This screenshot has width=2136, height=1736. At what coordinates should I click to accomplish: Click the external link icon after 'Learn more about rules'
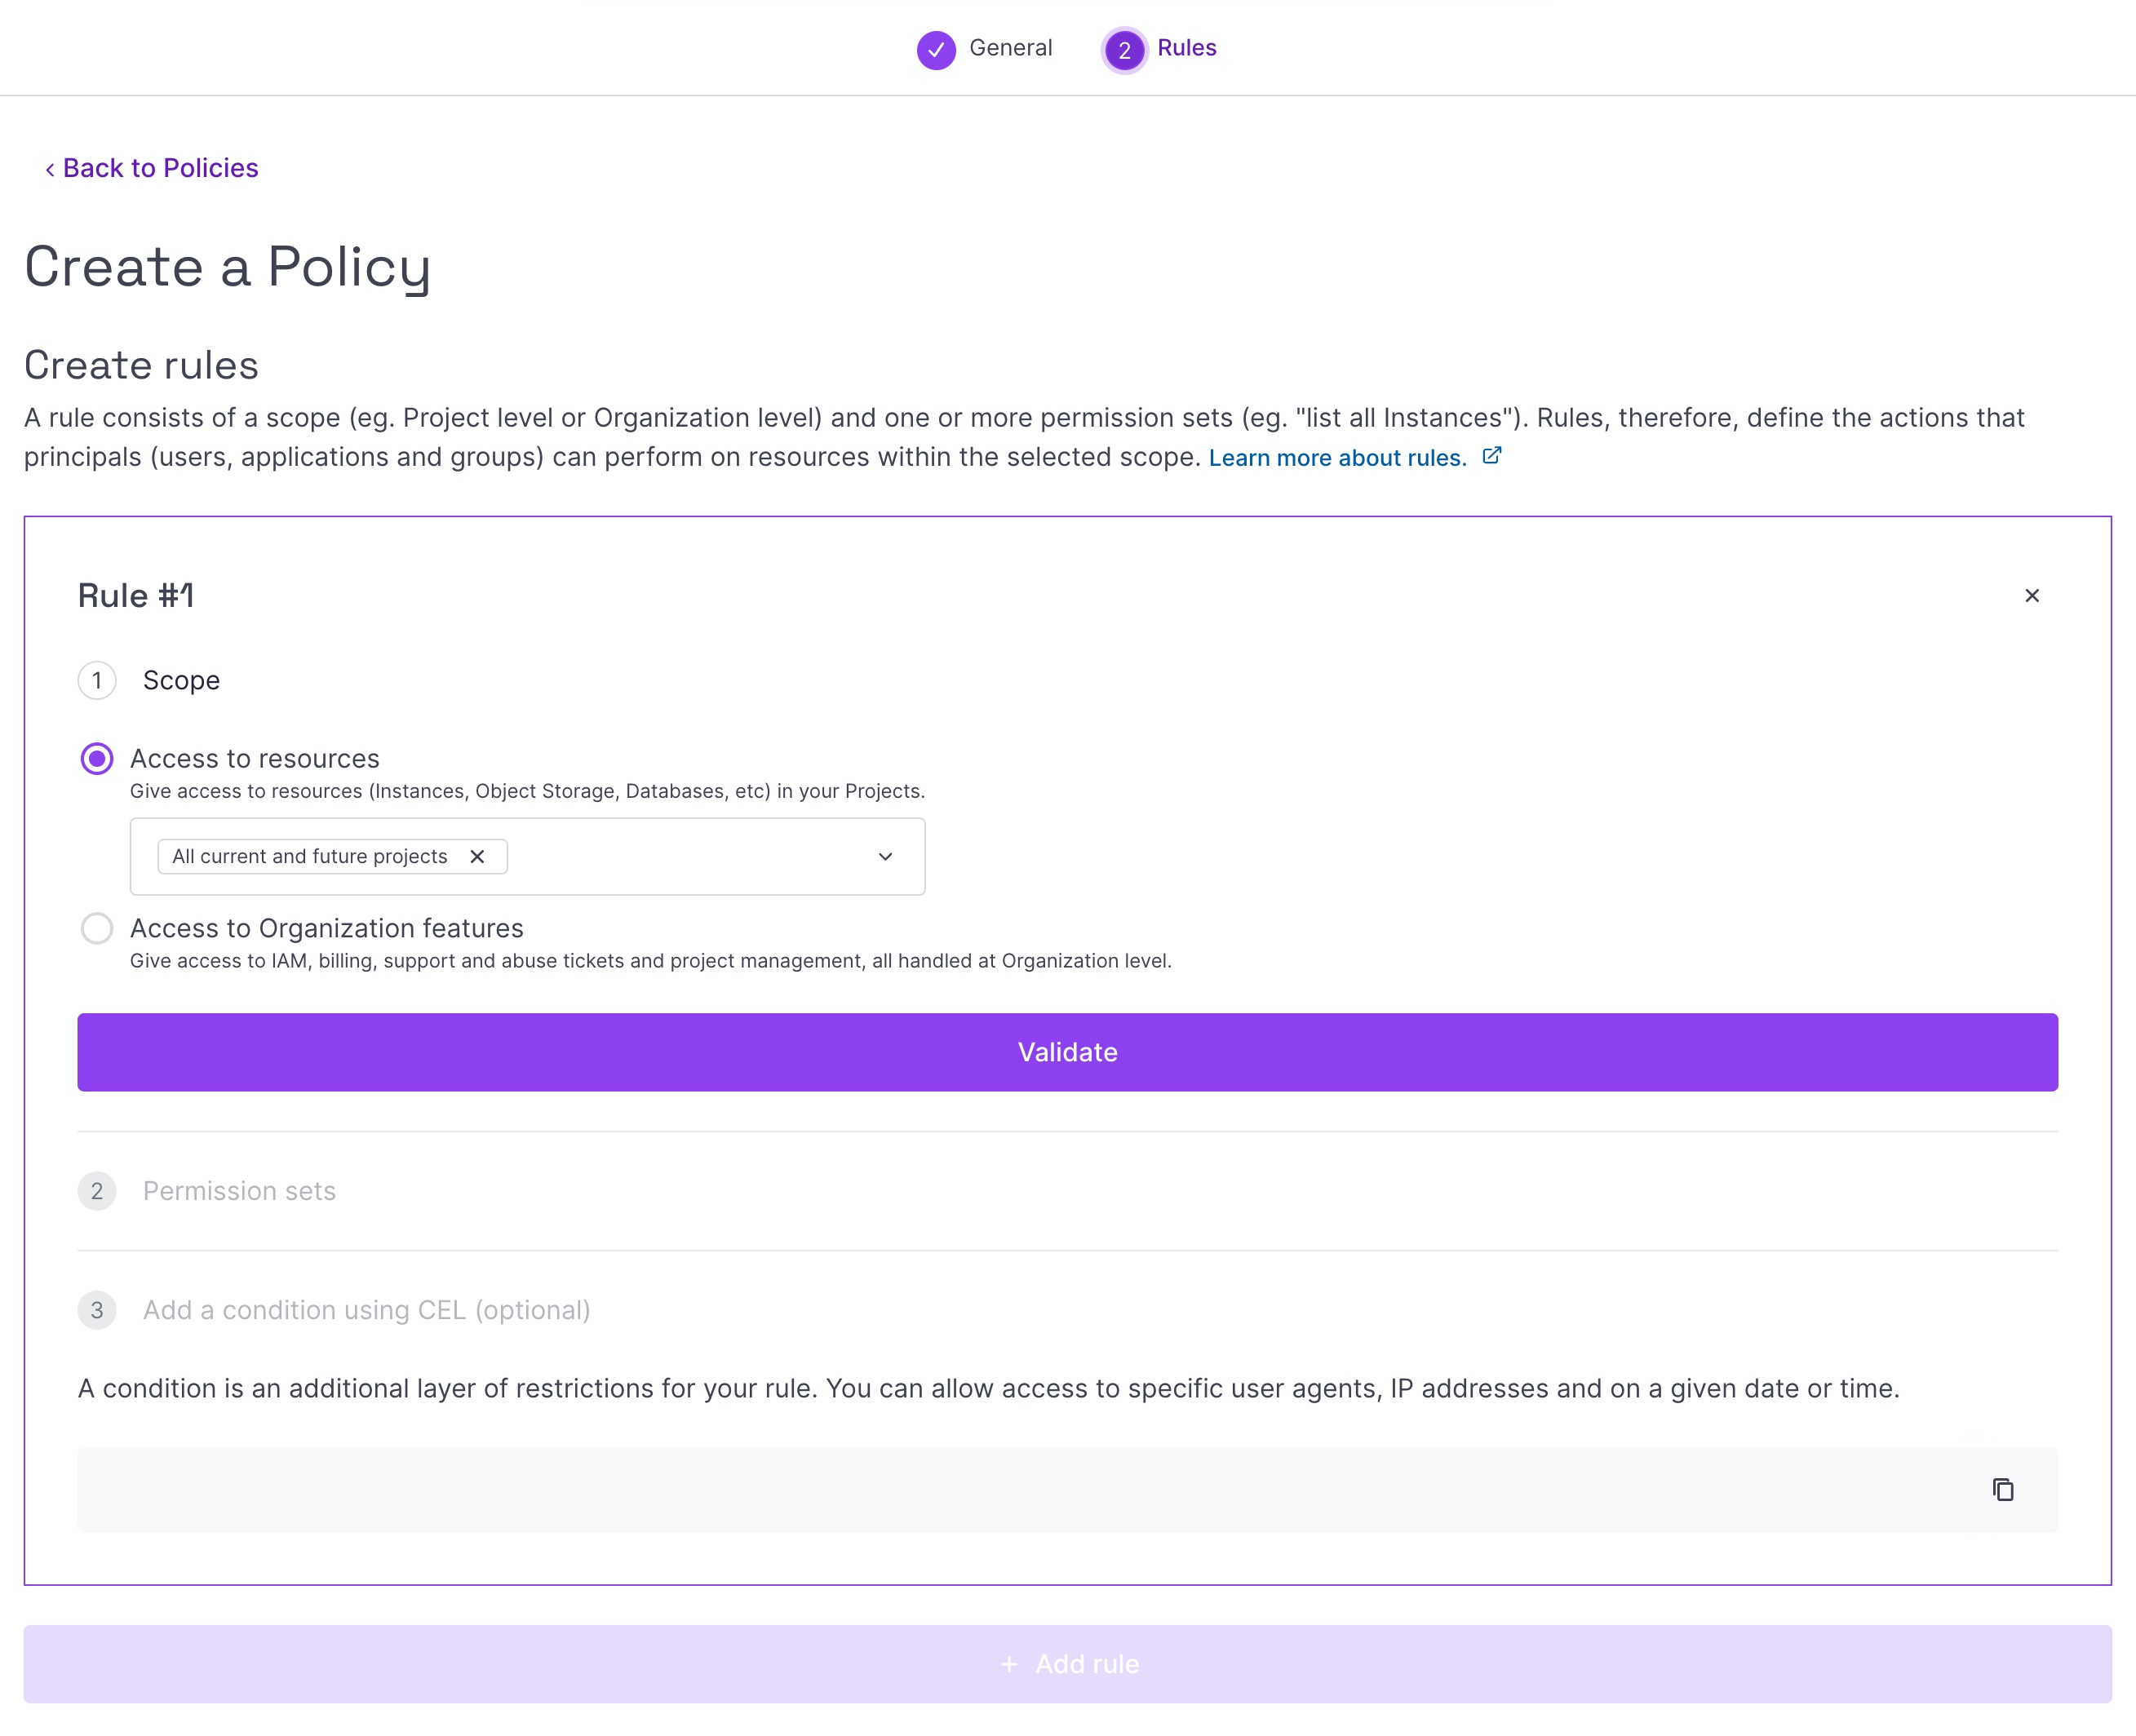(x=1491, y=456)
